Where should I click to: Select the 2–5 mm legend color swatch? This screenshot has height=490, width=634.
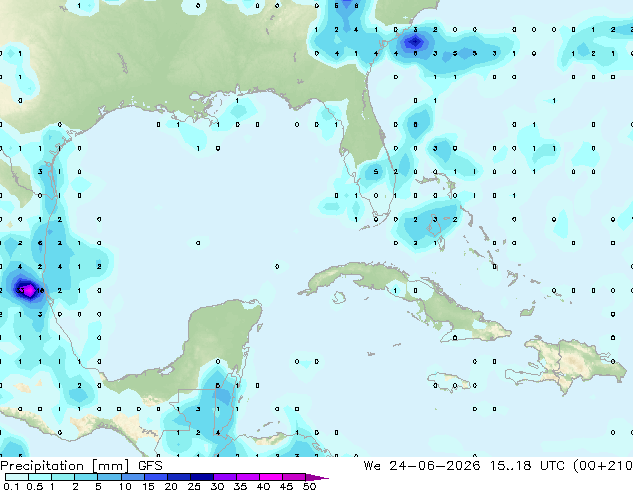(86, 477)
